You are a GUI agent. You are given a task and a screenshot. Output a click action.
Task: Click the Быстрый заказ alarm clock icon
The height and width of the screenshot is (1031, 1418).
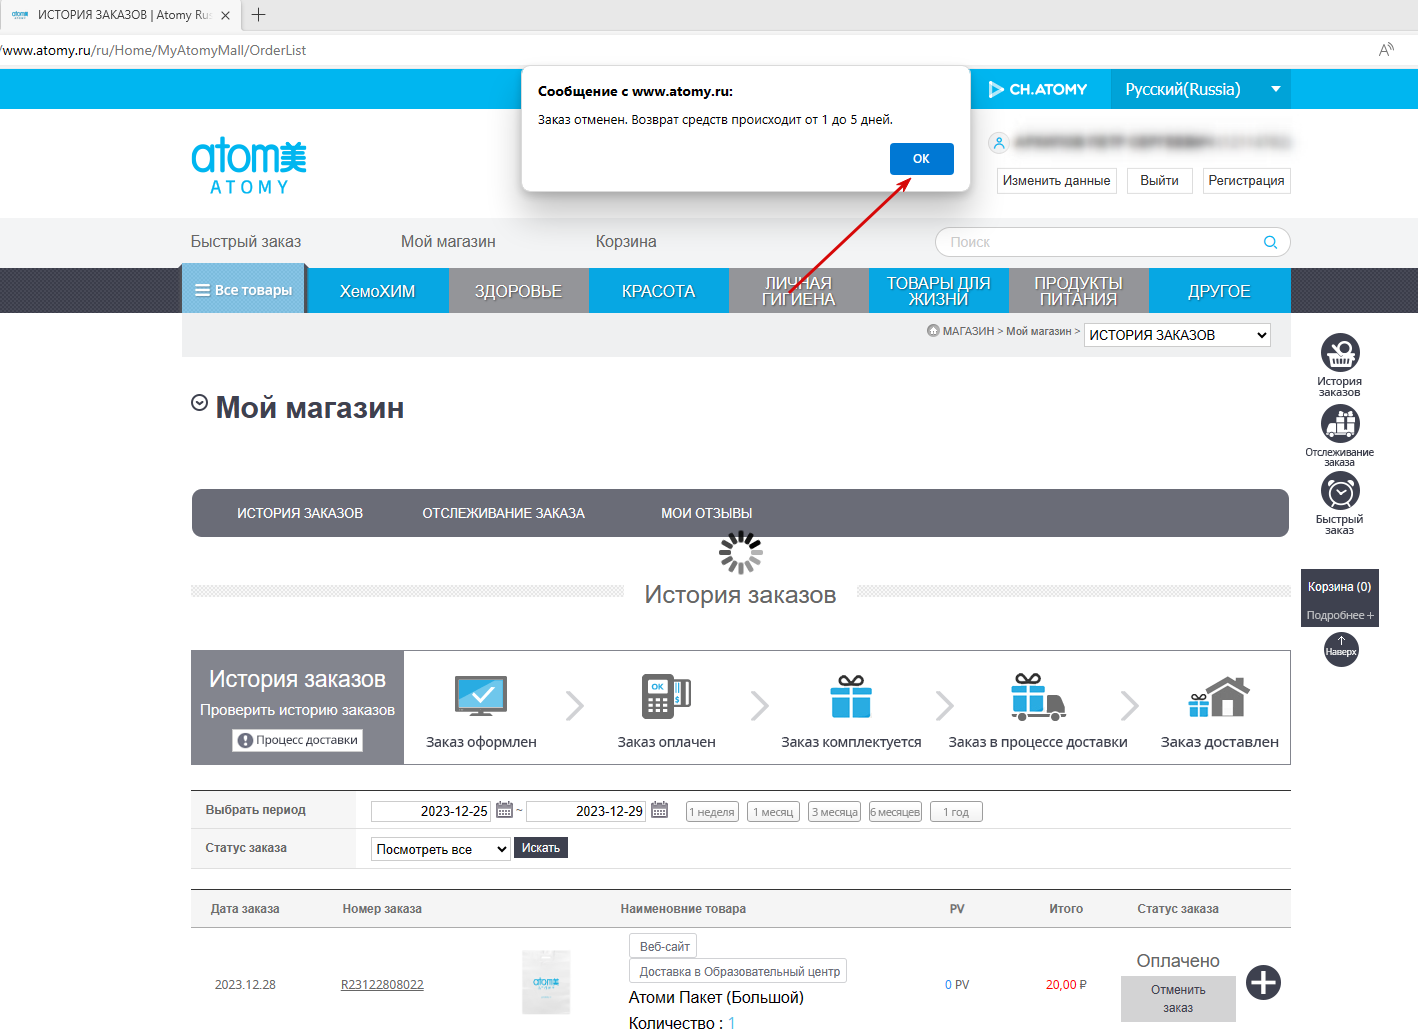click(x=1340, y=491)
